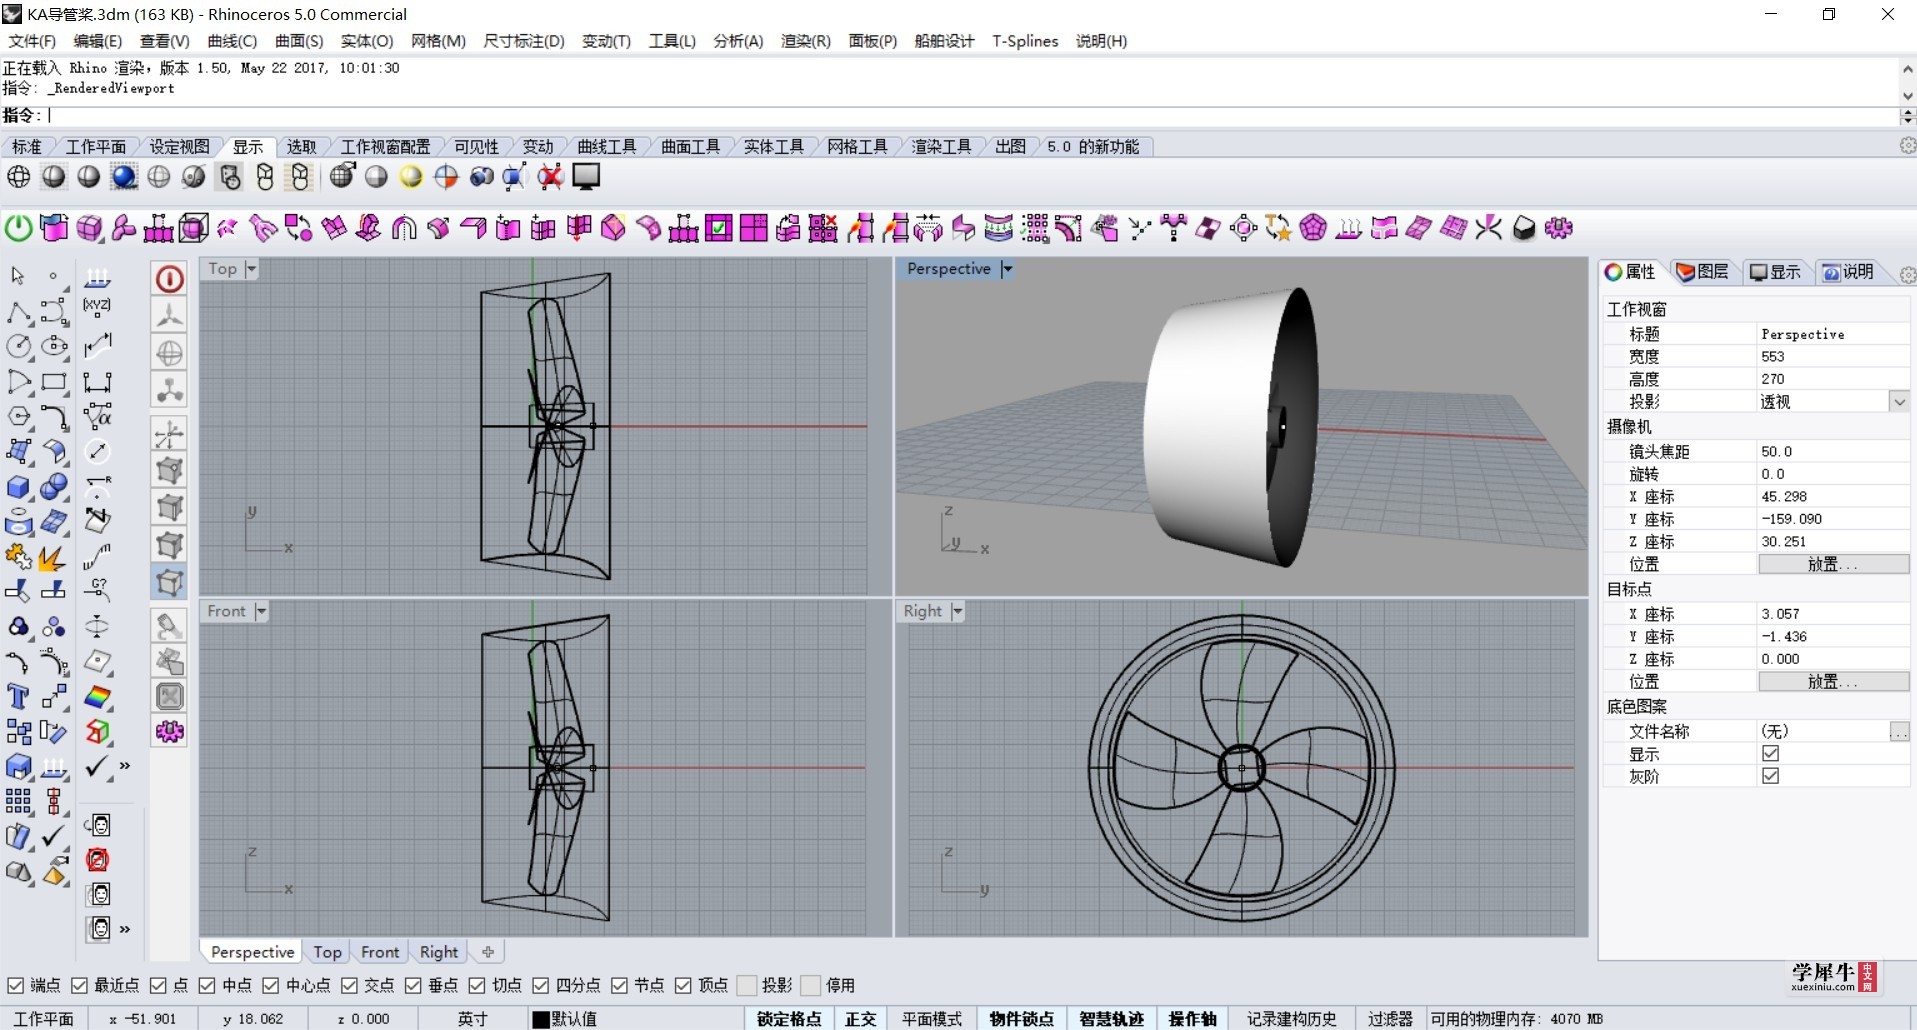Open the Perspective viewport dropdown arrow

(x=1007, y=269)
